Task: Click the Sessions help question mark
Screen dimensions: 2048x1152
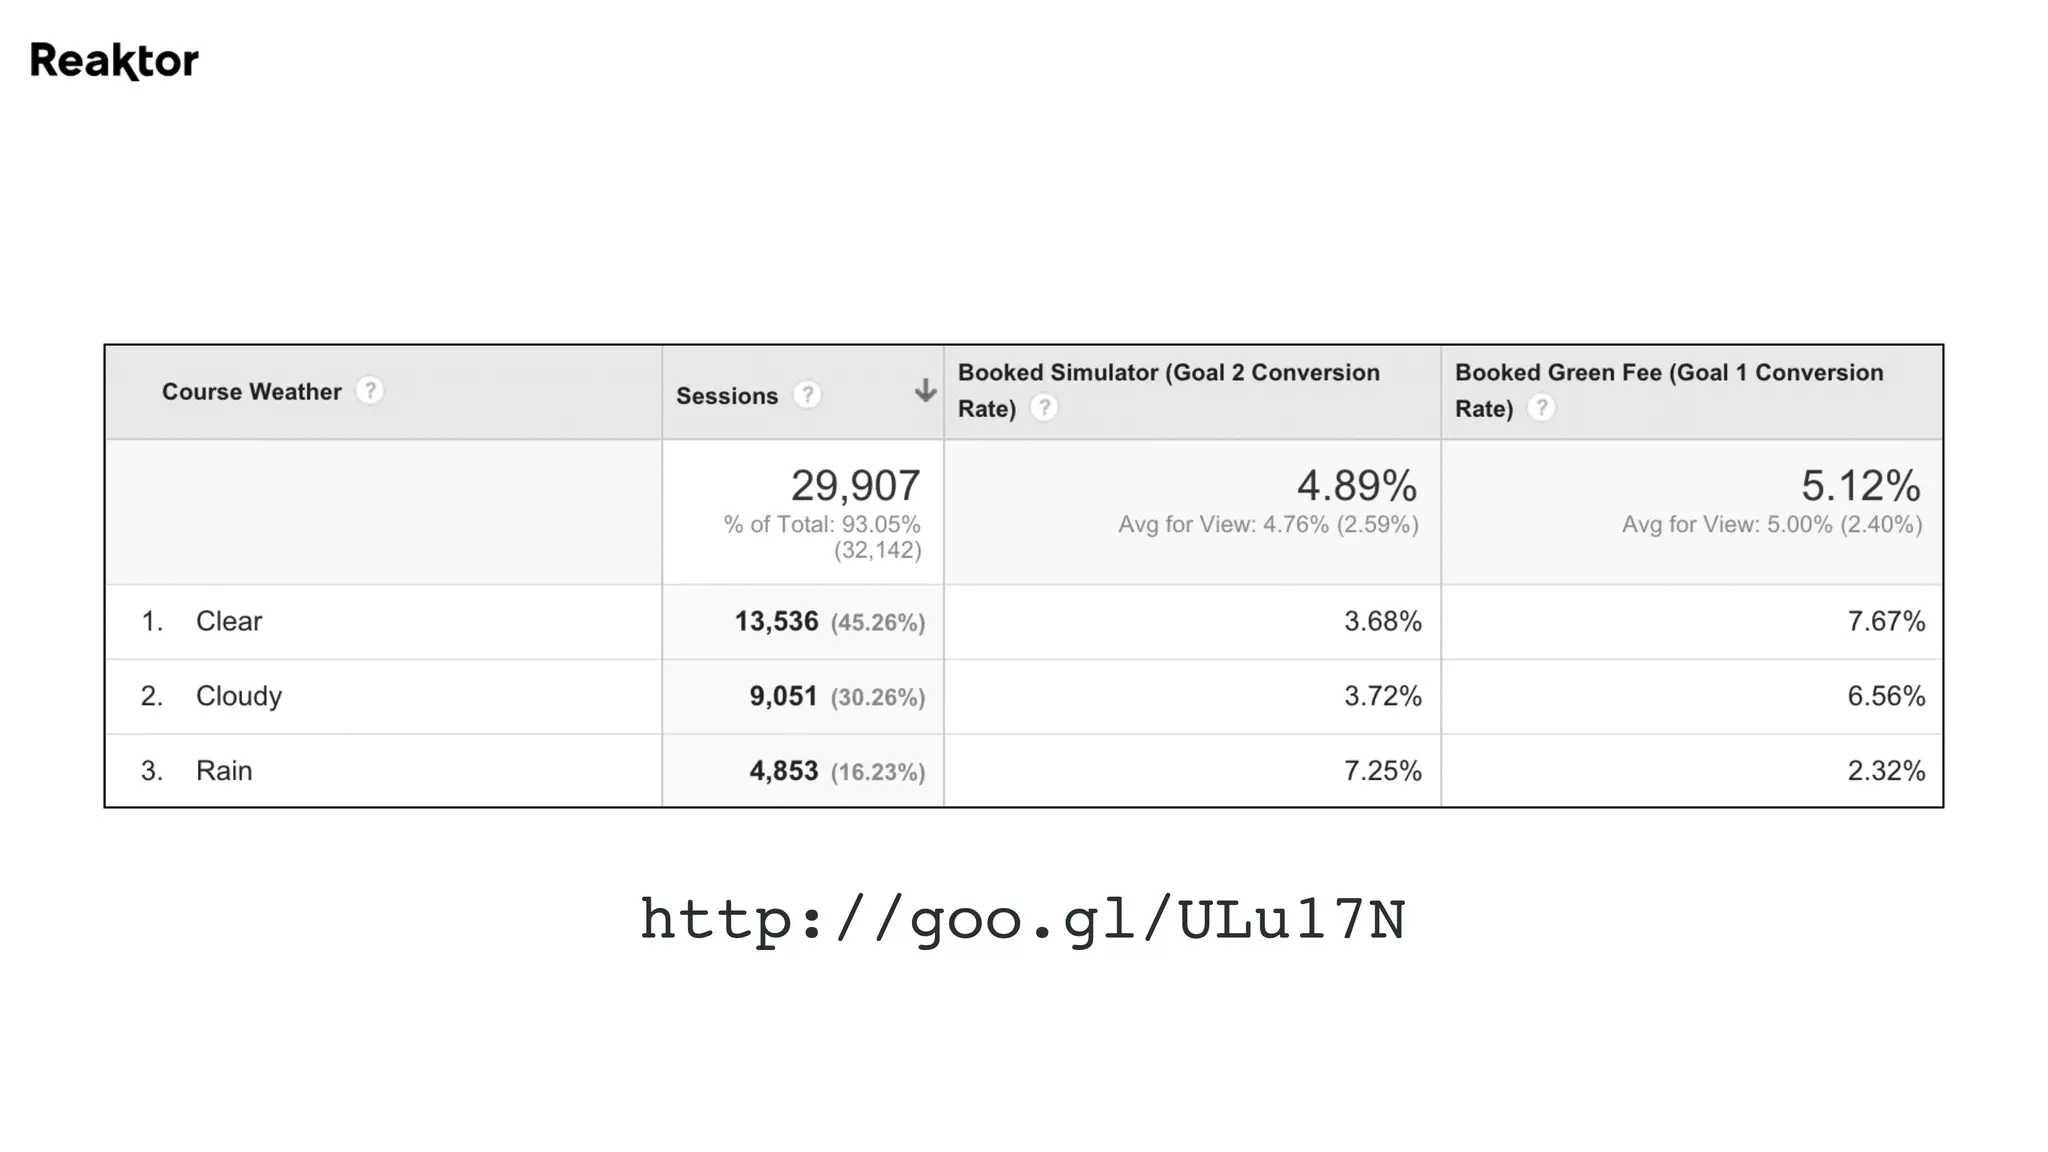Action: [x=807, y=395]
